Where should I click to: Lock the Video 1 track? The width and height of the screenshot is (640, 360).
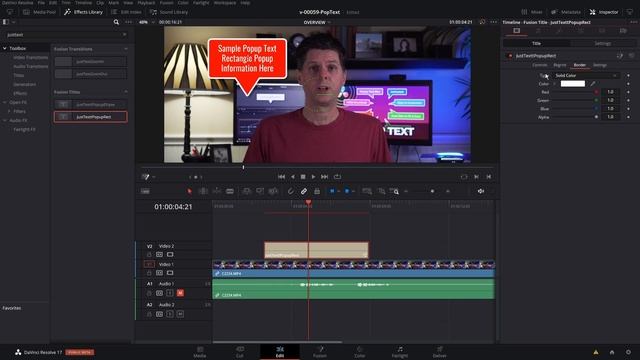pos(149,273)
